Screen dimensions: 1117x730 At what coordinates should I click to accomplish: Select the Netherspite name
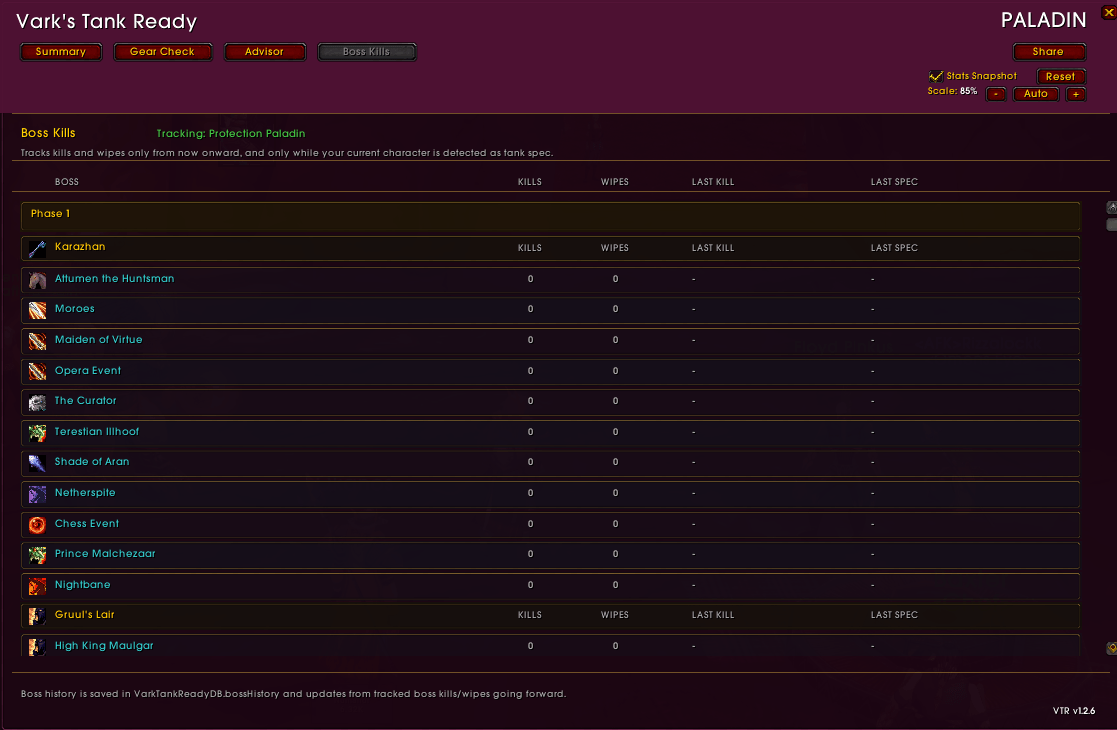click(x=85, y=493)
